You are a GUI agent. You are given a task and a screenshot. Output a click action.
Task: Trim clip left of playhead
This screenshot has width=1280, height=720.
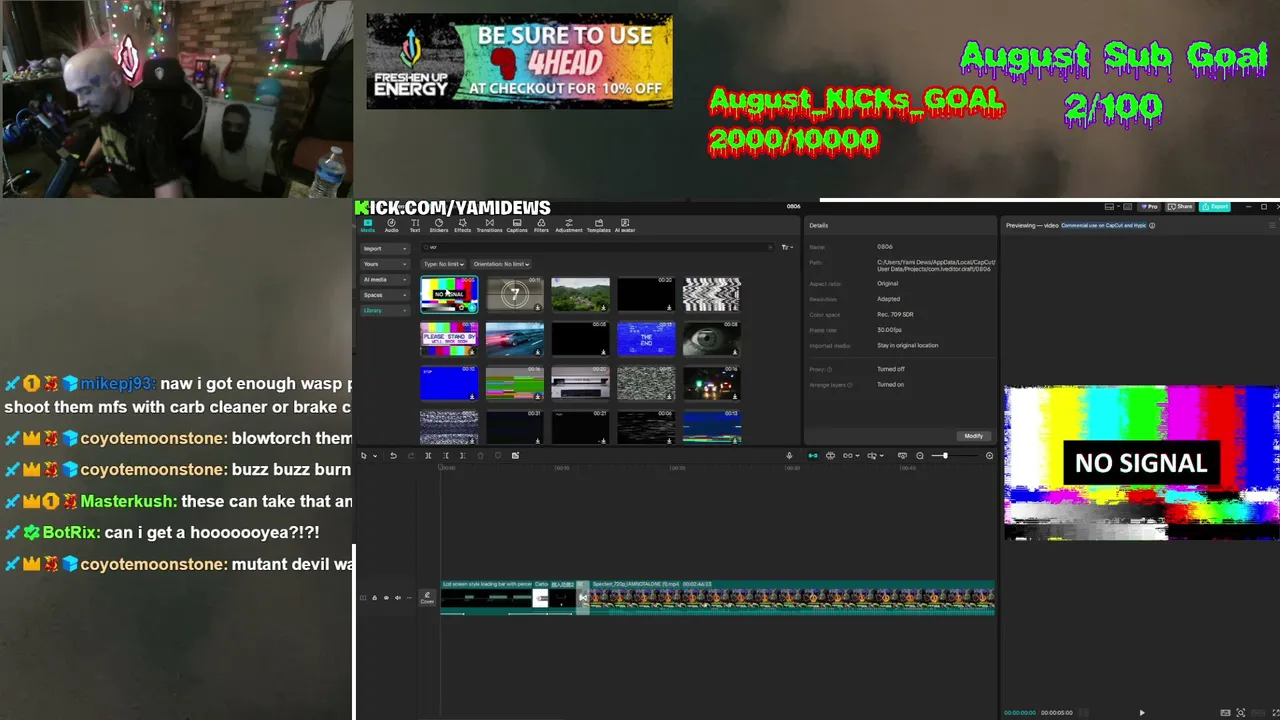point(446,456)
